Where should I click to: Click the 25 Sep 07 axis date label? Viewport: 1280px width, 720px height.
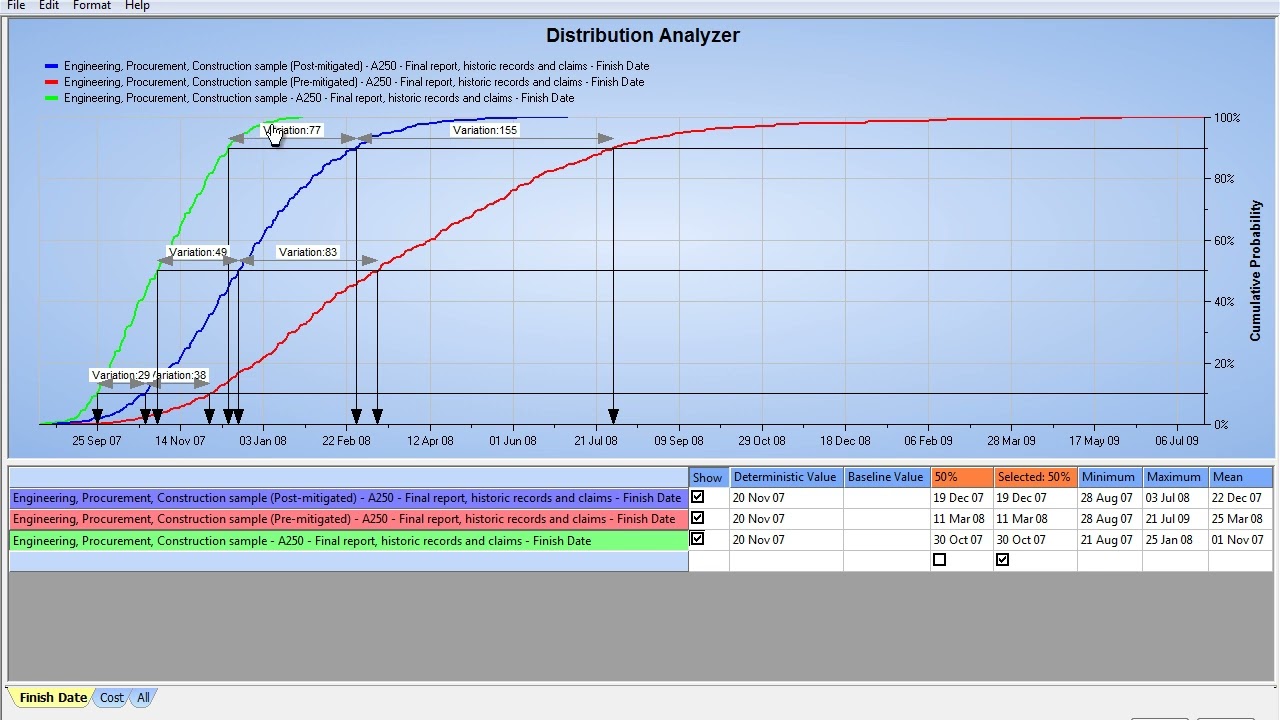(97, 441)
